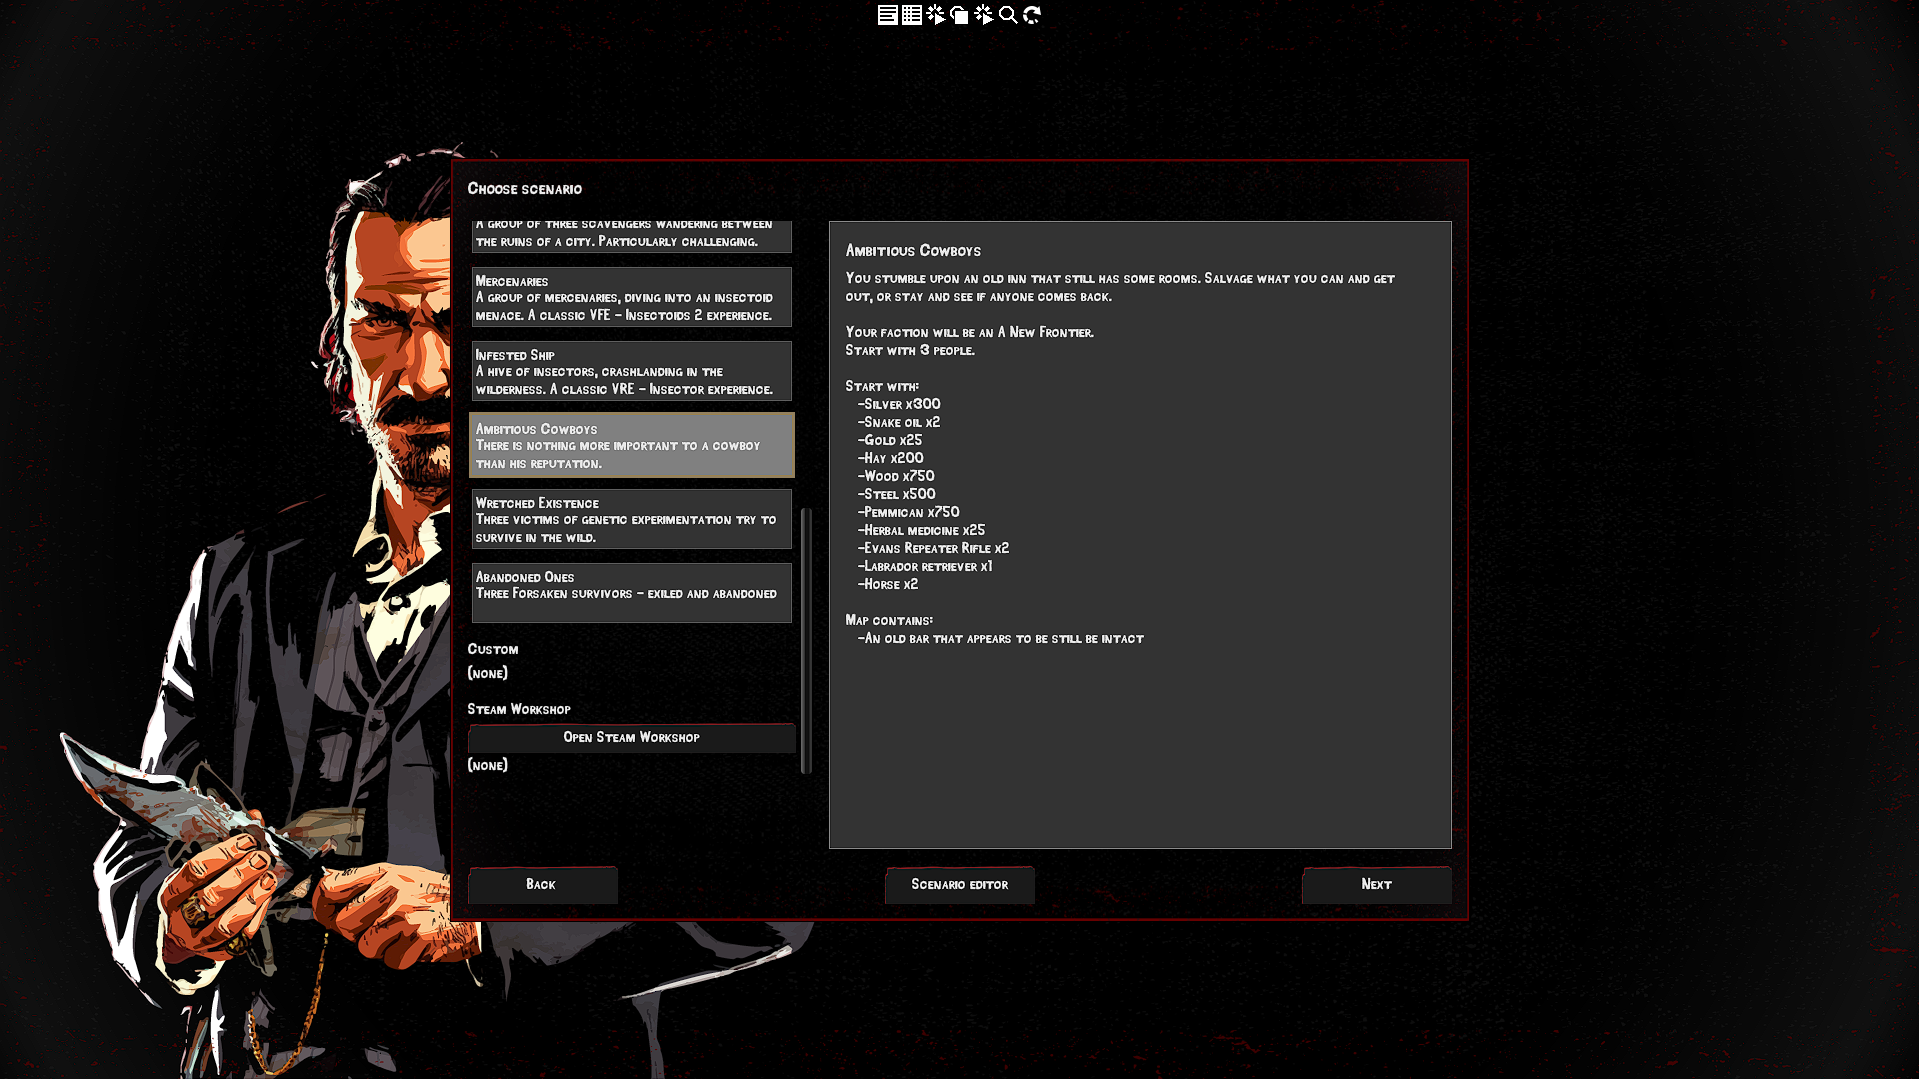Click the Custom section heading
This screenshot has height=1079, width=1919.
pos(493,650)
